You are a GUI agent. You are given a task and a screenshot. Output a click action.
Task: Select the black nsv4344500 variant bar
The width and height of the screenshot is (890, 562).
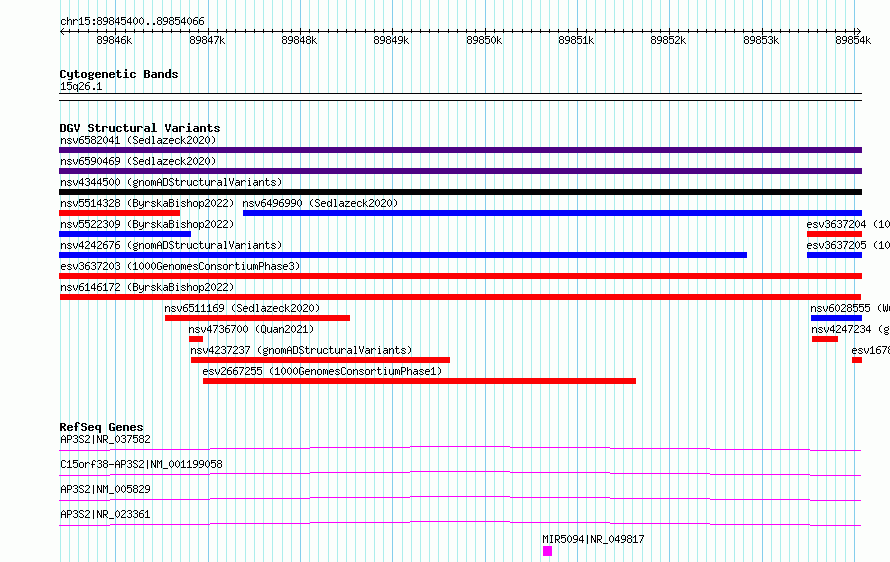click(x=460, y=192)
